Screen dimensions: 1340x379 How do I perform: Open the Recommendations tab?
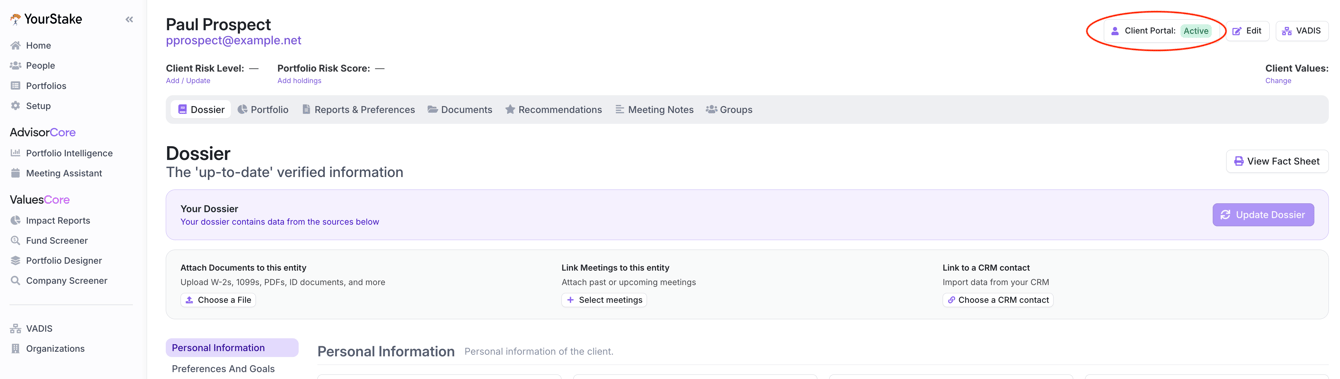[553, 109]
